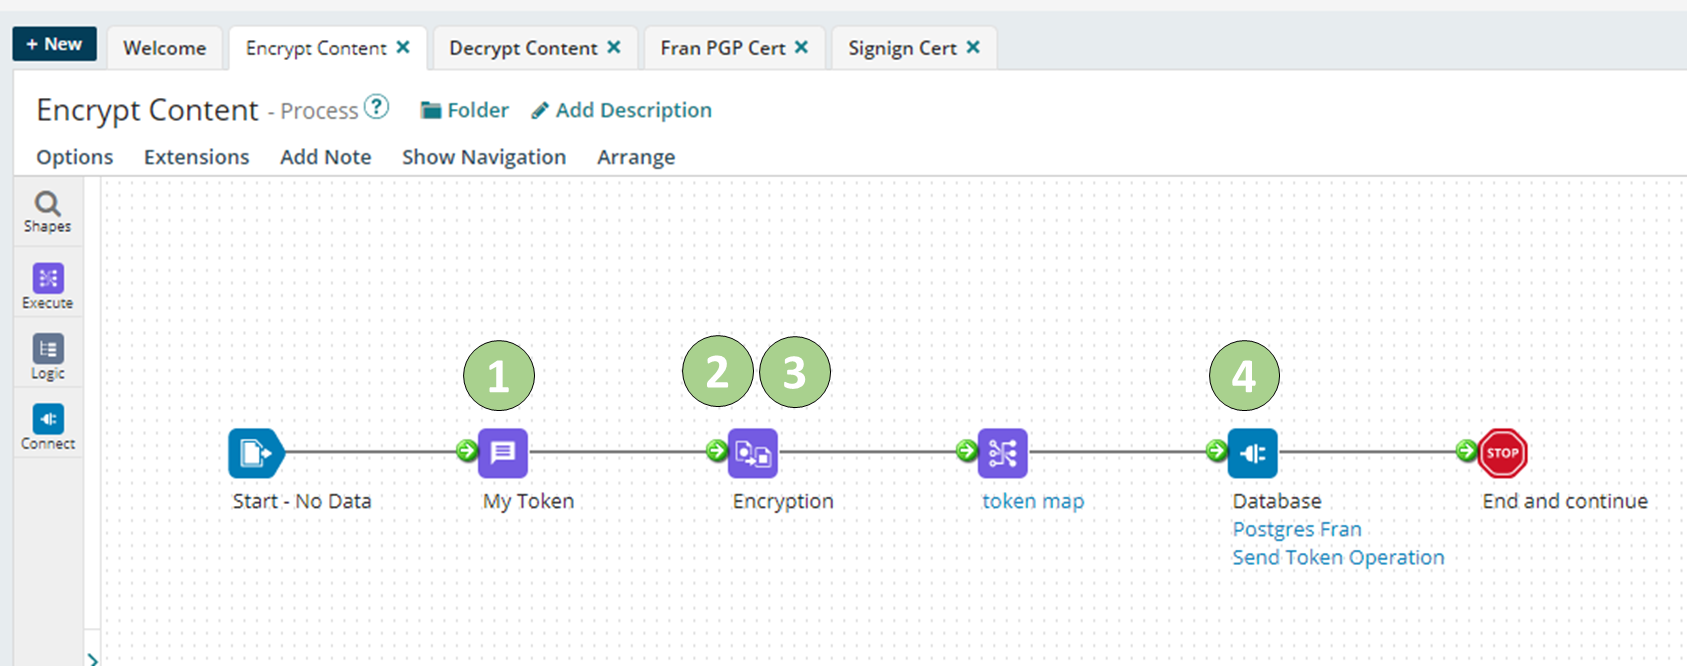The height and width of the screenshot is (666, 1687).
Task: Close the Signign Cert tab
Action: (x=973, y=47)
